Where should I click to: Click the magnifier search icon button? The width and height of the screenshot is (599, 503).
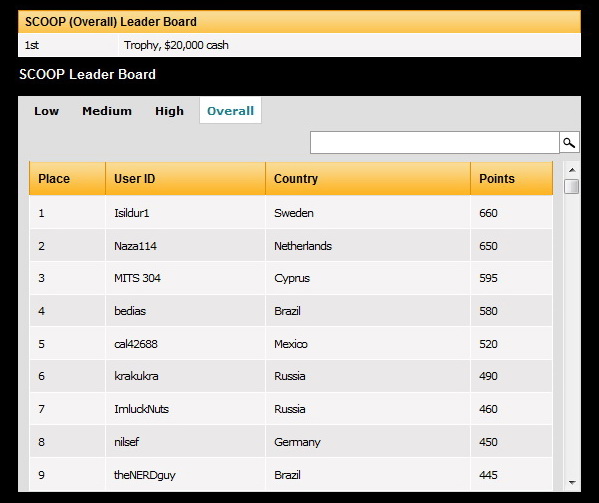pos(569,142)
